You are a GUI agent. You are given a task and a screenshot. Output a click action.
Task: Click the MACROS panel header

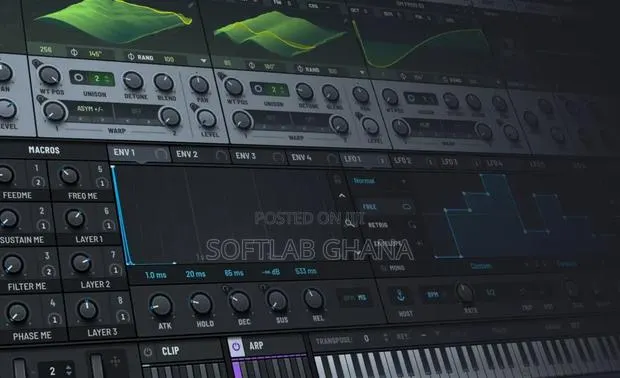click(44, 150)
